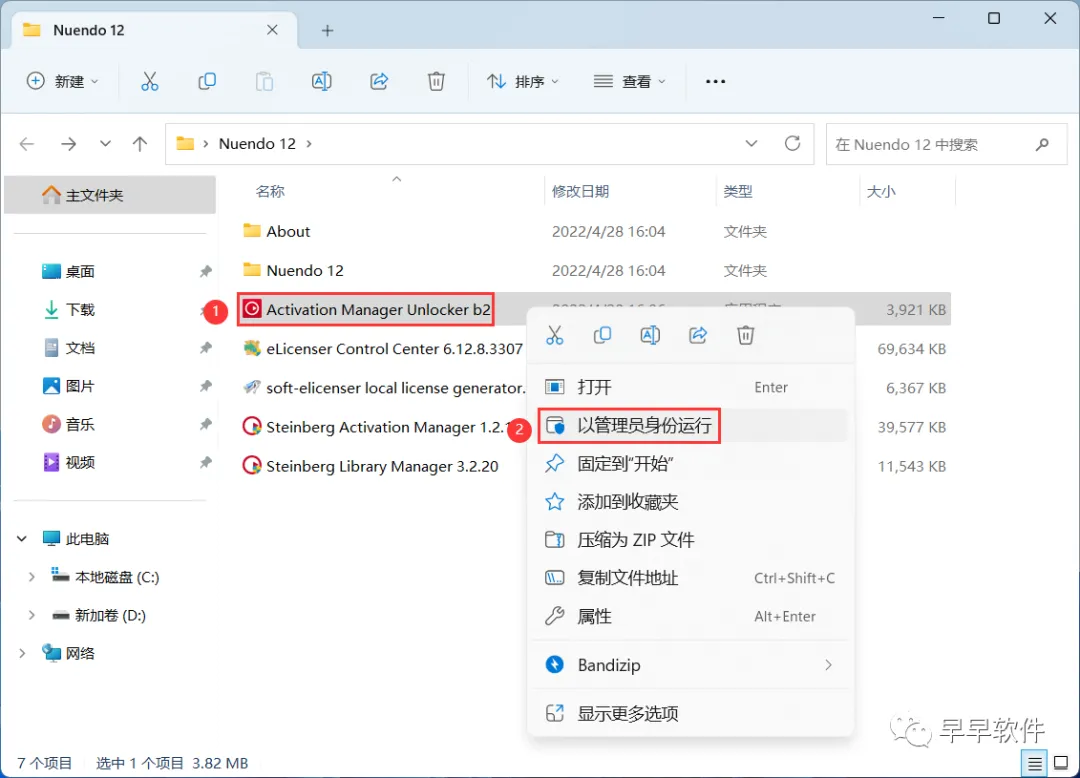Click the Nuendo 12 breadcrumb in address bar
This screenshot has height=778, width=1080.
pyautogui.click(x=257, y=144)
